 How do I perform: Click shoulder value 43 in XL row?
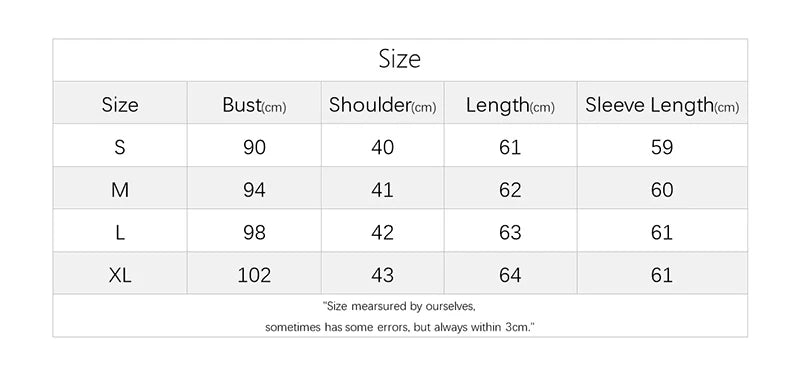(x=383, y=276)
